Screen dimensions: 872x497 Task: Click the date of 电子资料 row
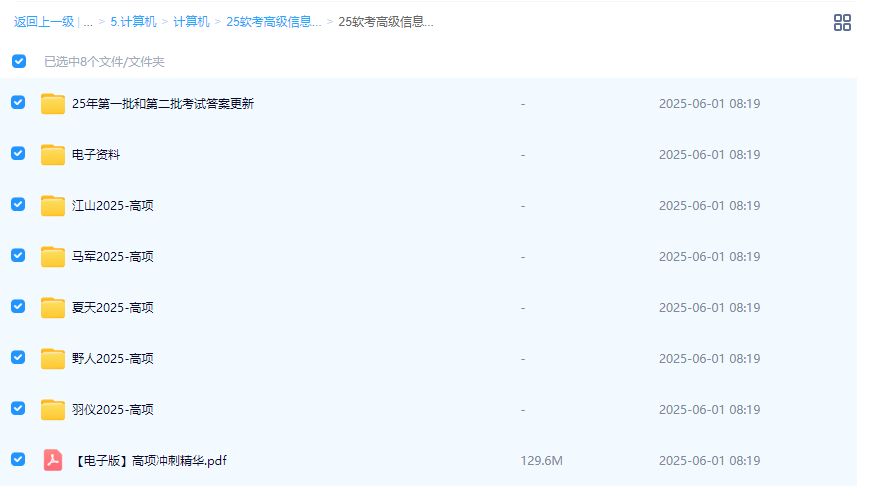click(x=710, y=155)
